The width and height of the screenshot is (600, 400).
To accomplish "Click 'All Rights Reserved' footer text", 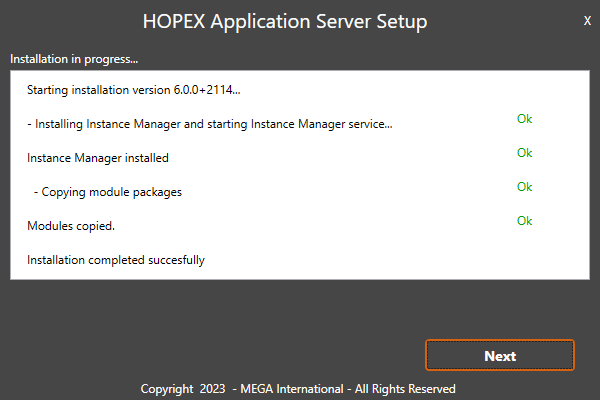I will tap(405, 388).
